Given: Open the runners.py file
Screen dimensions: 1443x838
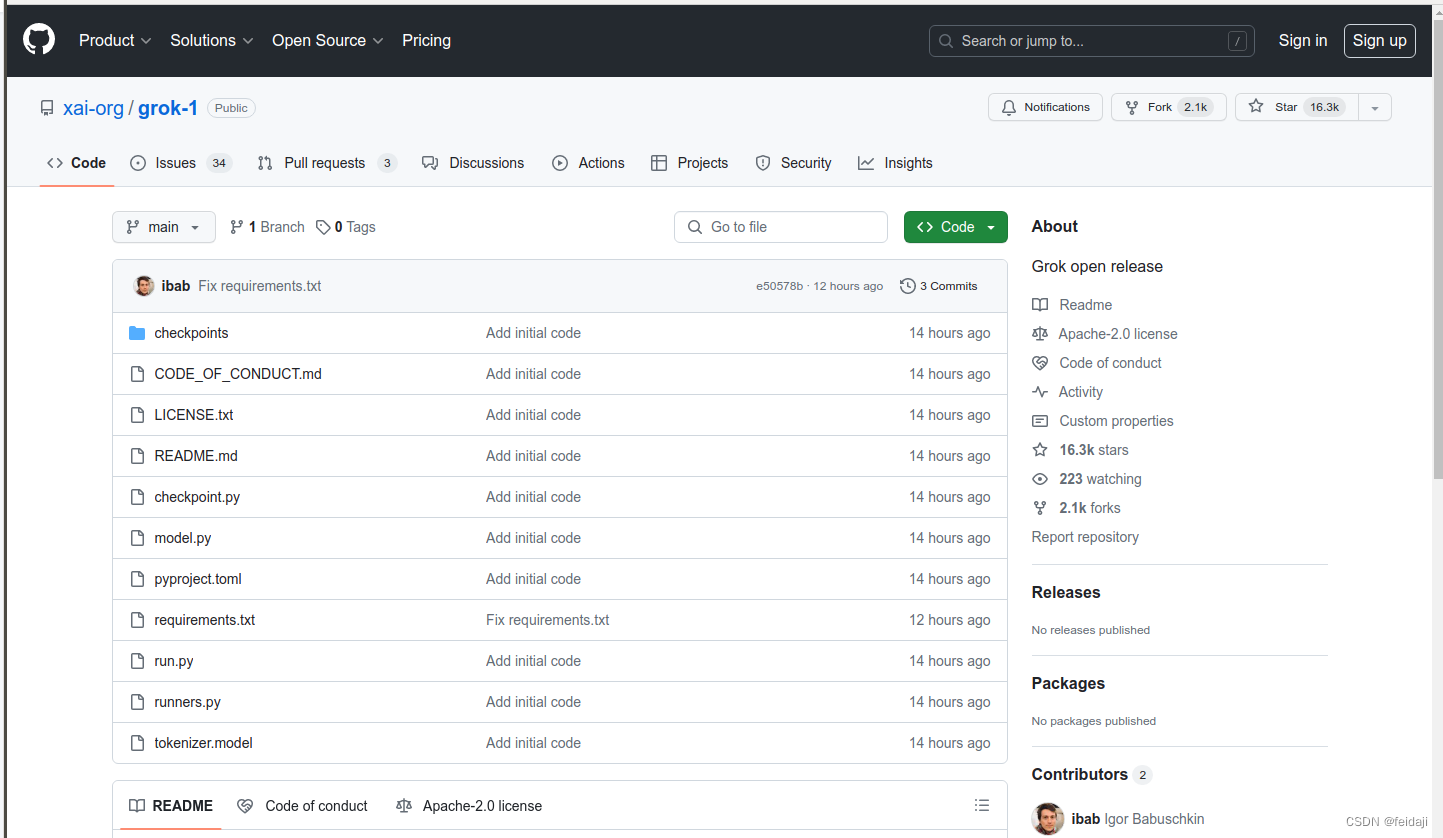Looking at the screenshot, I should pyautogui.click(x=187, y=702).
